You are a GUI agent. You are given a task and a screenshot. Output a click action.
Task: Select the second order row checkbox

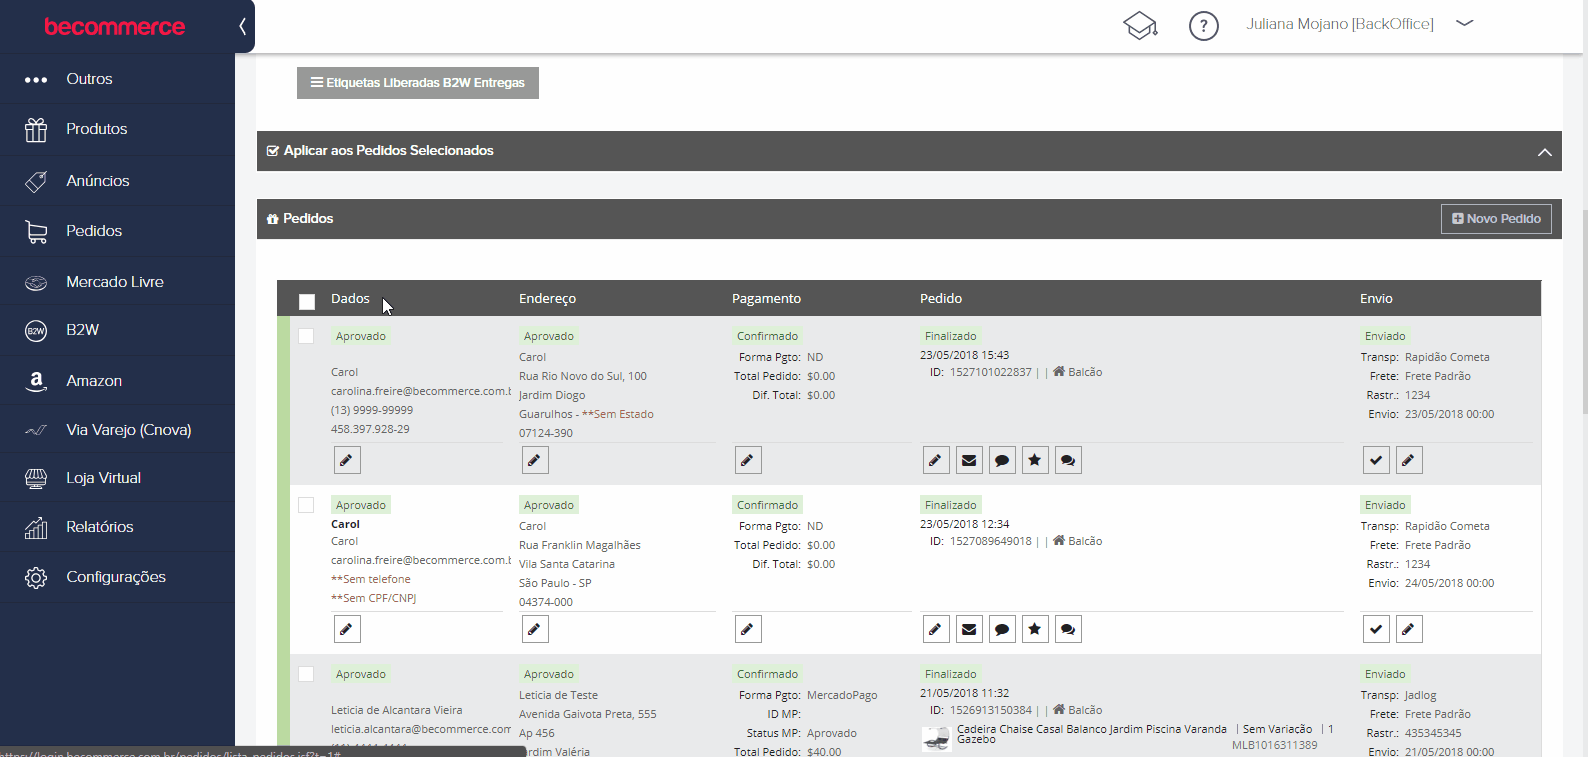point(306,505)
